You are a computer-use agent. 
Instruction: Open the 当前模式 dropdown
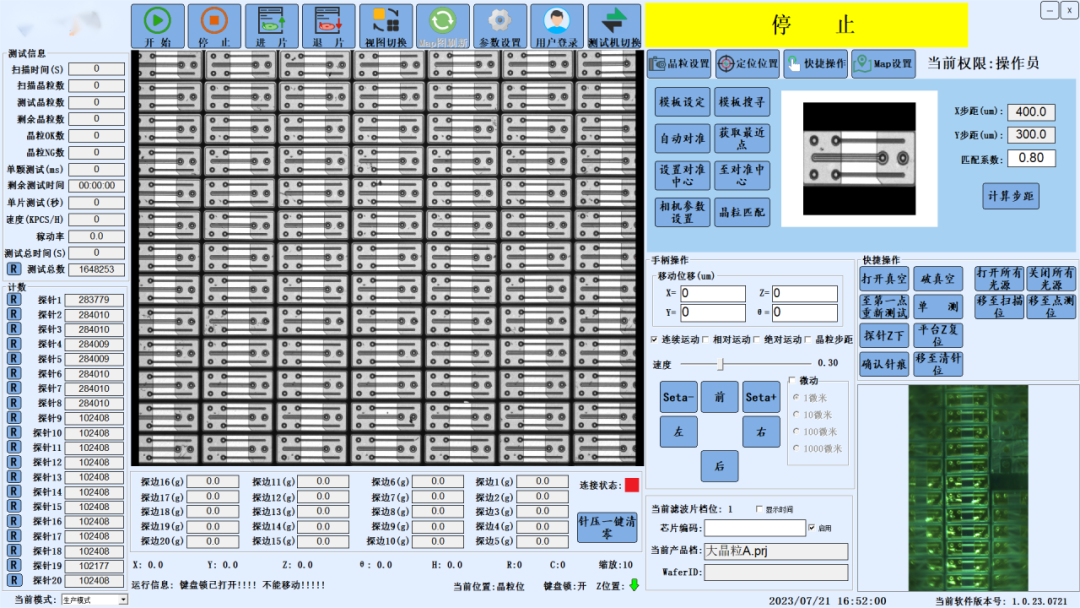coord(94,600)
